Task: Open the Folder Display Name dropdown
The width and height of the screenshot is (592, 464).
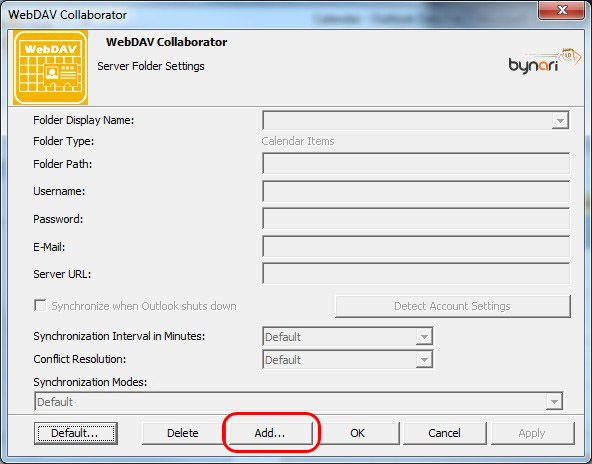Action: pos(560,120)
